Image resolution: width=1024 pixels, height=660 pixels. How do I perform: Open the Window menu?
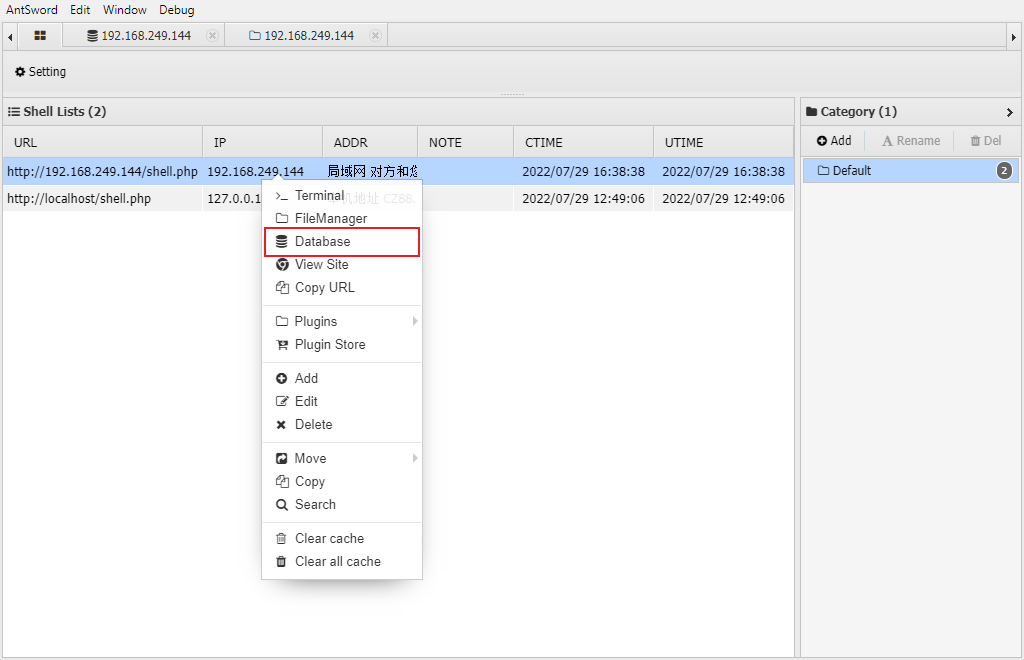124,10
